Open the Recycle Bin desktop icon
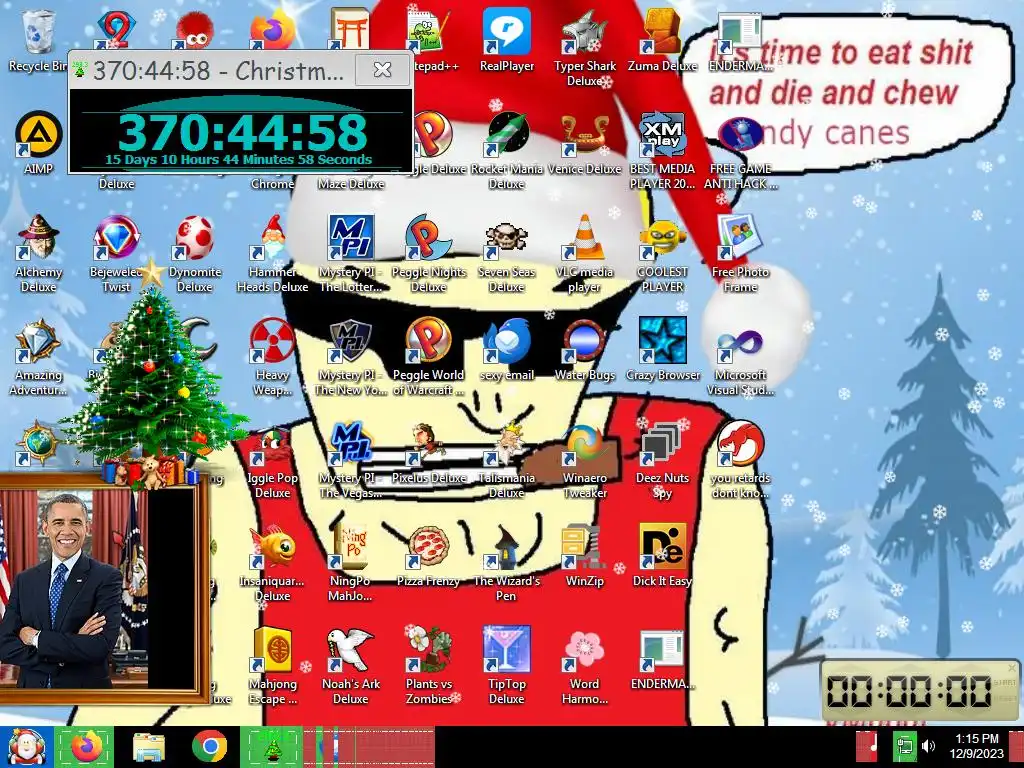 [x=38, y=39]
